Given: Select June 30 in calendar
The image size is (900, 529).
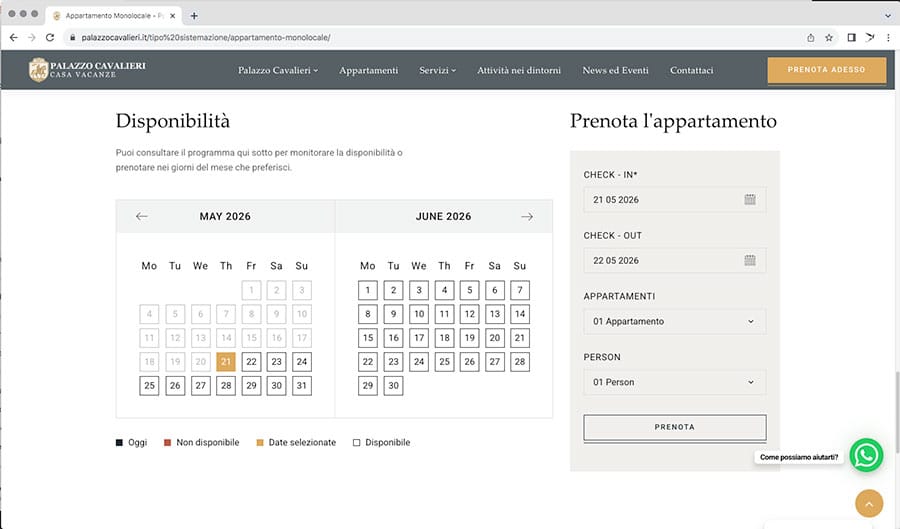Looking at the screenshot, I should point(393,386).
